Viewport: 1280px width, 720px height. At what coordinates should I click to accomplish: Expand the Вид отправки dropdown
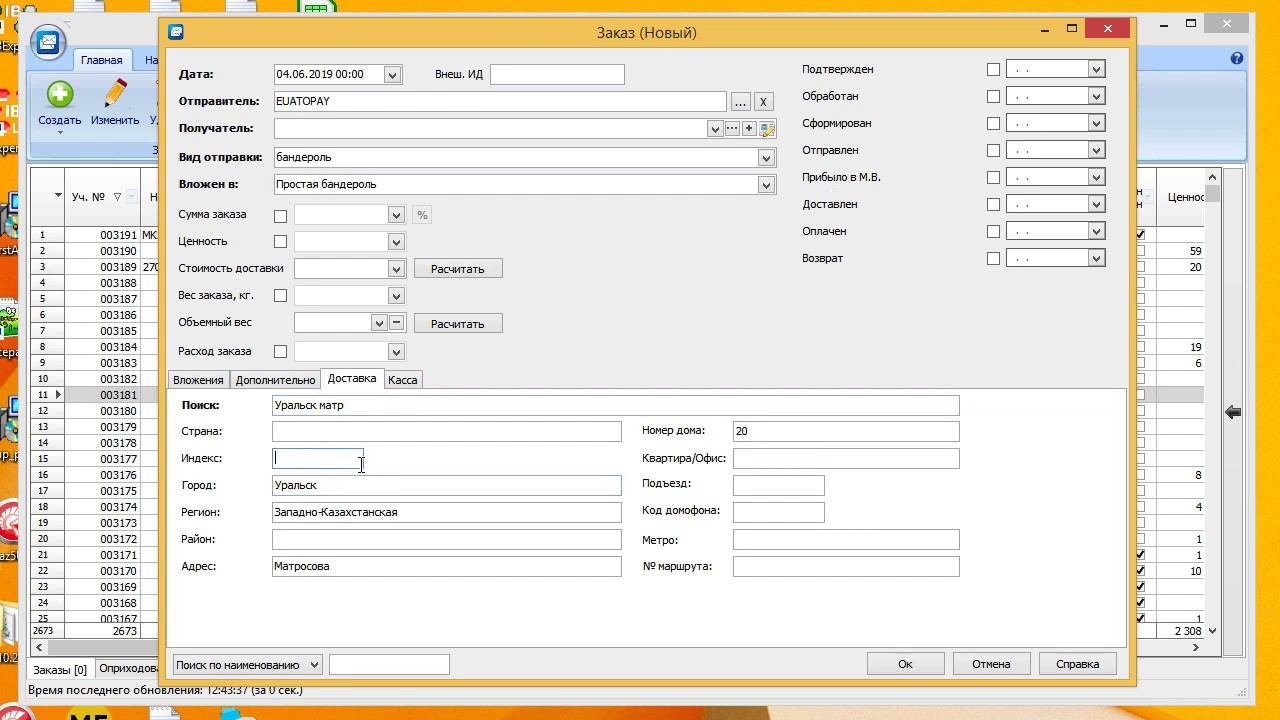(x=765, y=158)
